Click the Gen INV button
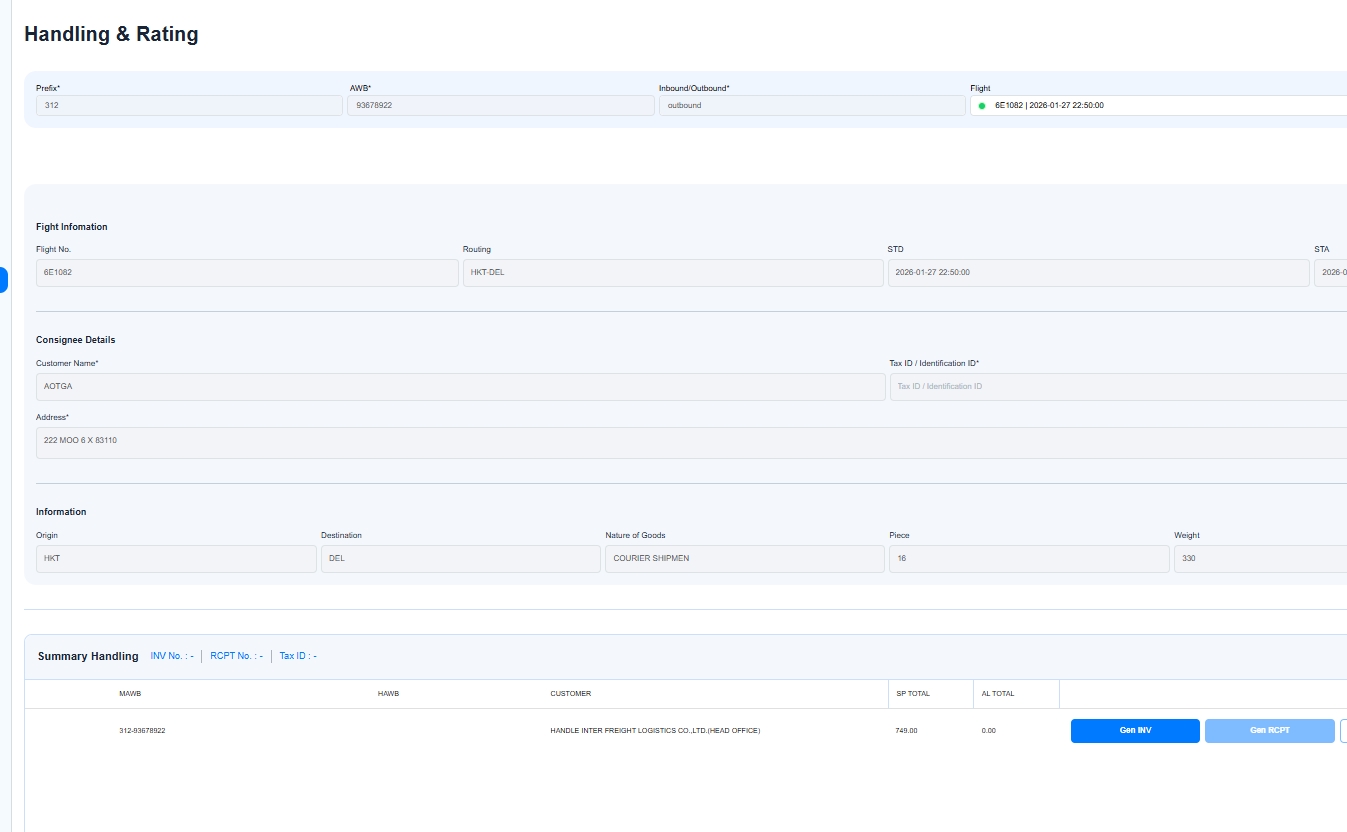1347x832 pixels. [x=1135, y=731]
